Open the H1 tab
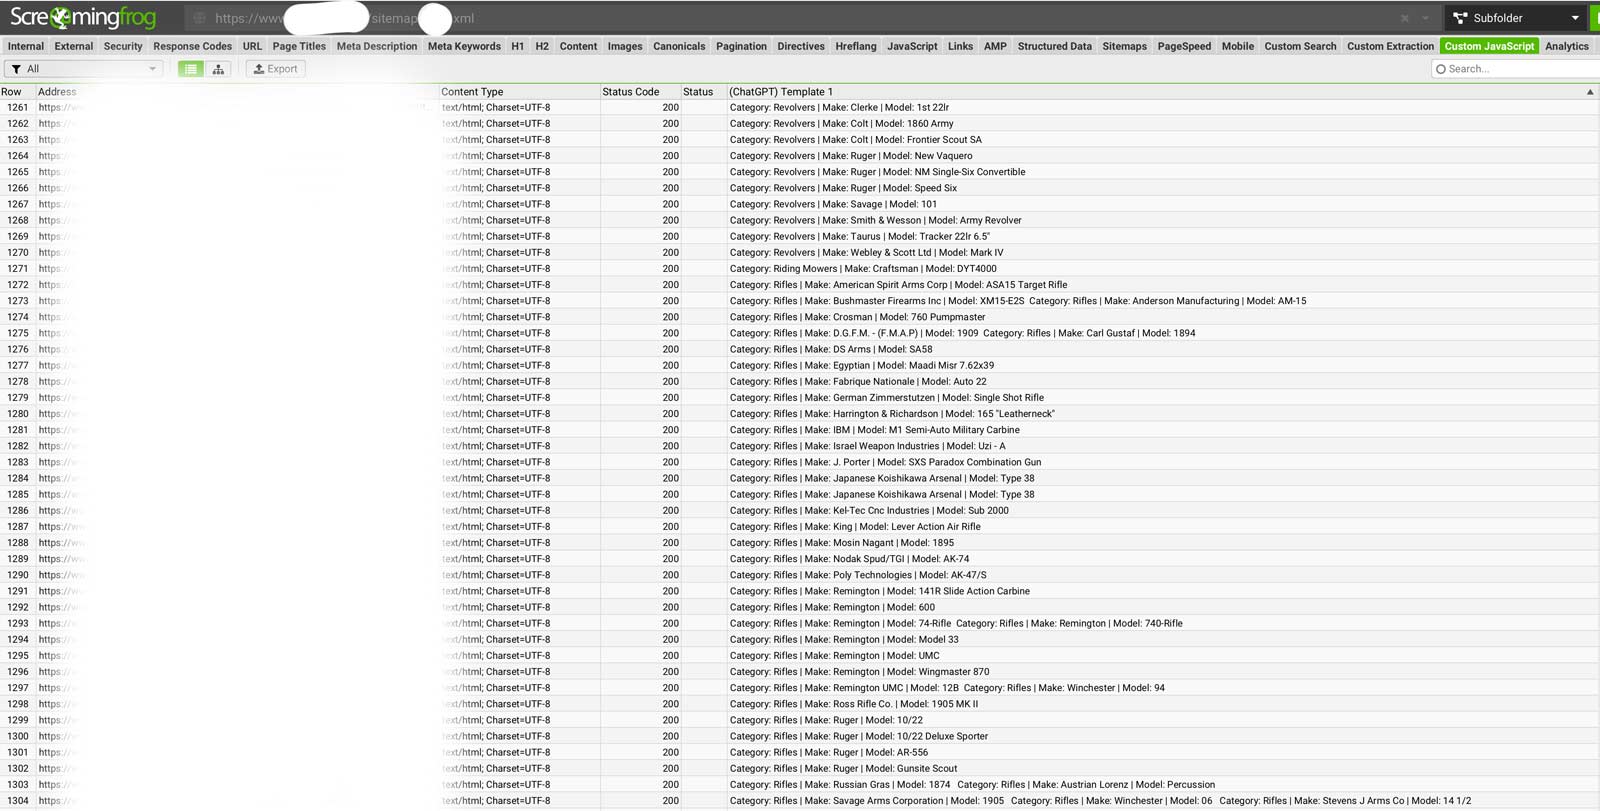This screenshot has height=811, width=1600. point(517,46)
